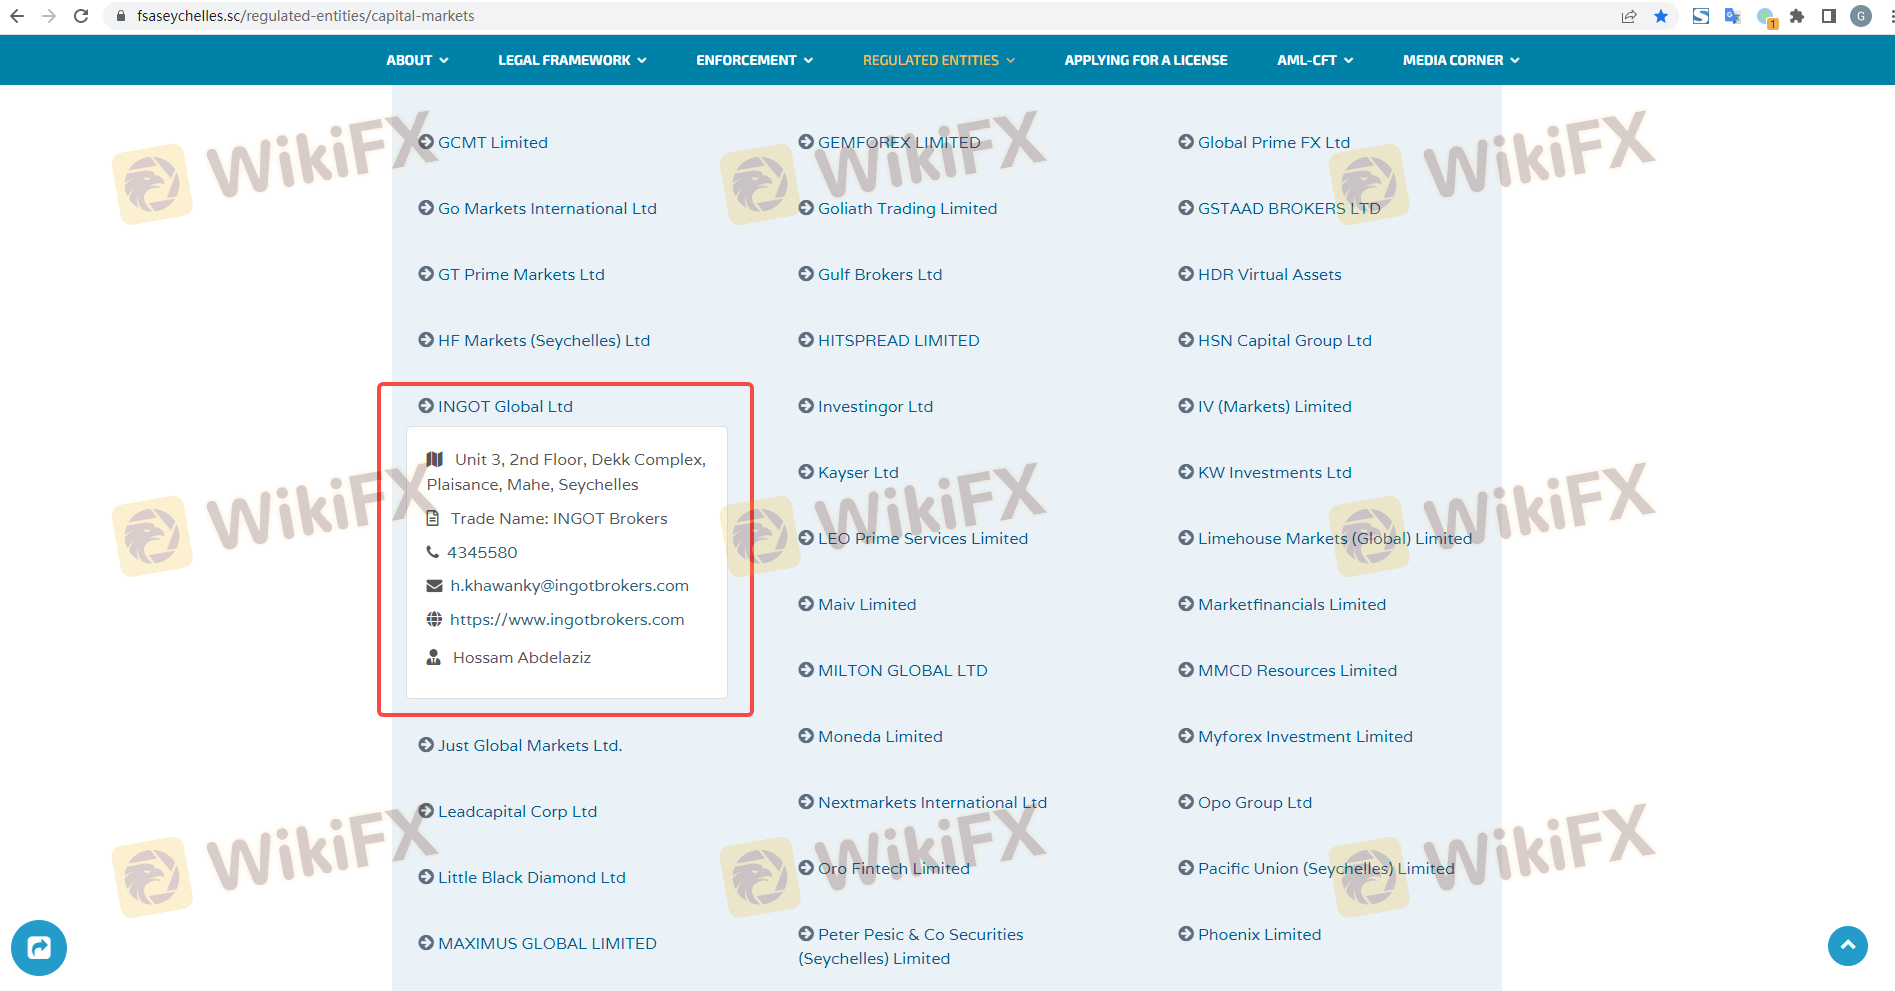The width and height of the screenshot is (1895, 991).
Task: Go to Applying for a License
Action: (x=1145, y=60)
